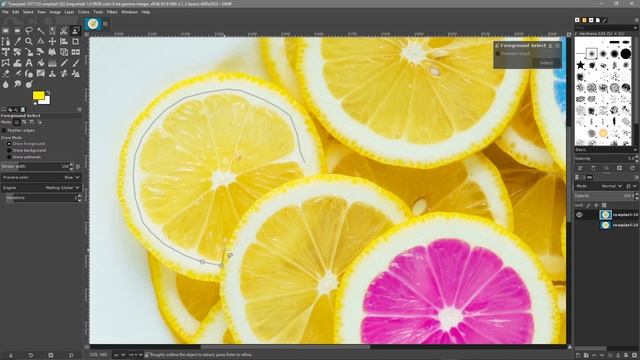Select the Ellipse Select tool
640x360 pixels.
coord(17,31)
